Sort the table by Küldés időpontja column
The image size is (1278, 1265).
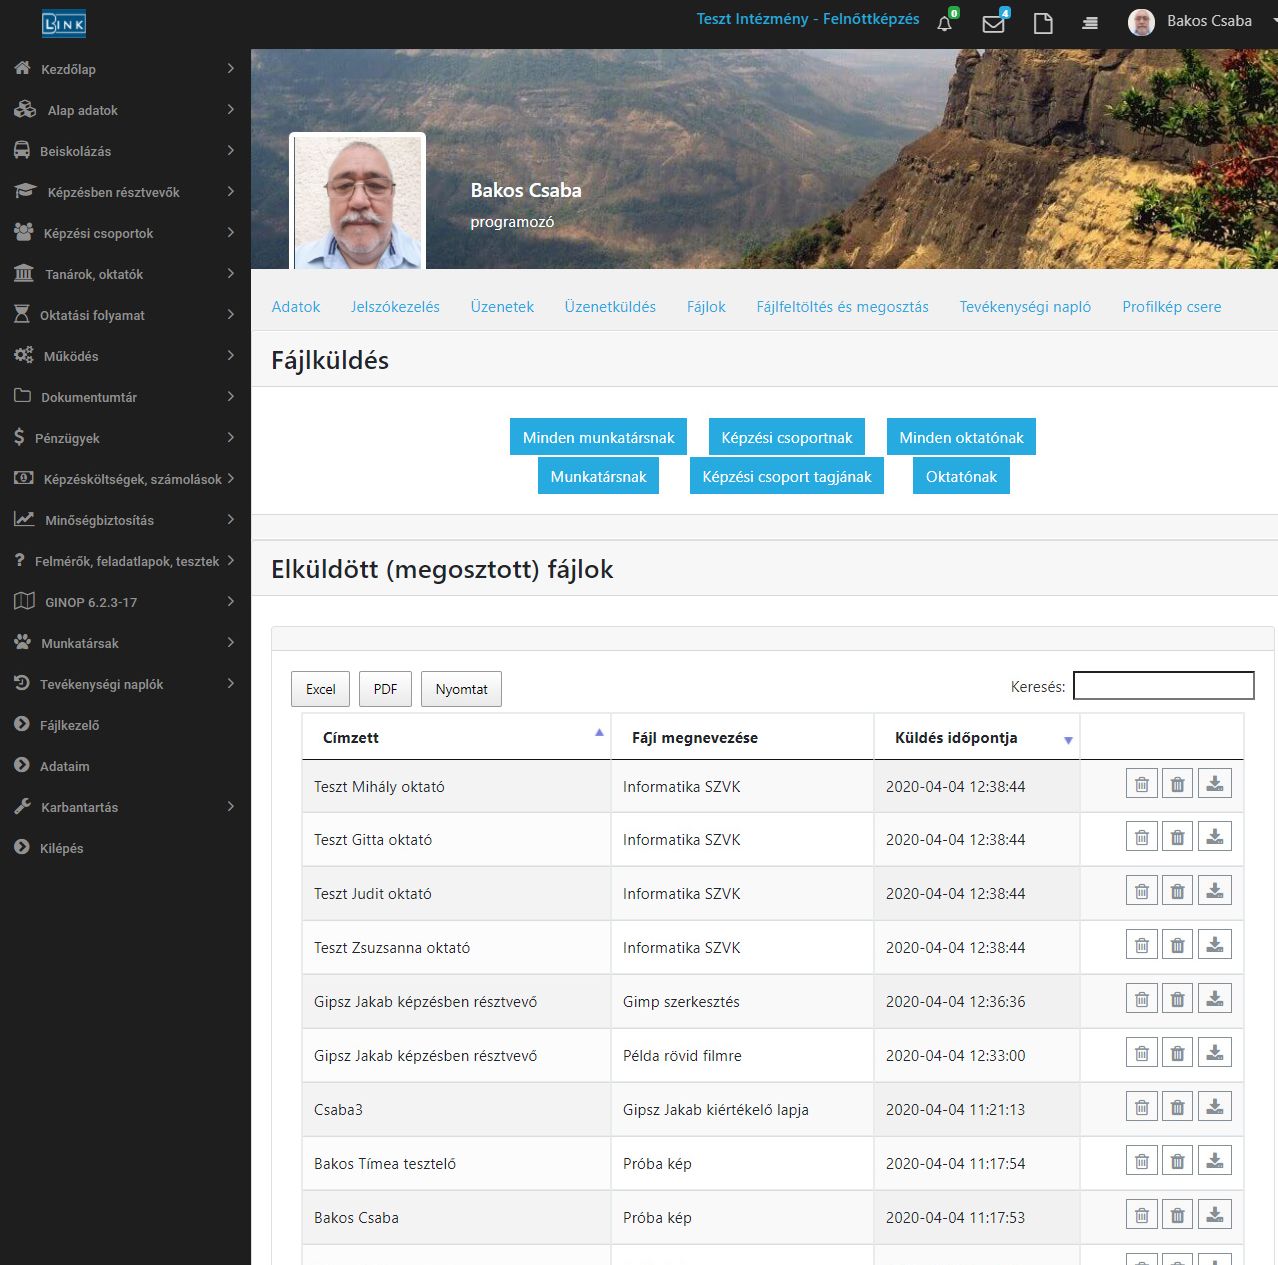pyautogui.click(x=977, y=737)
